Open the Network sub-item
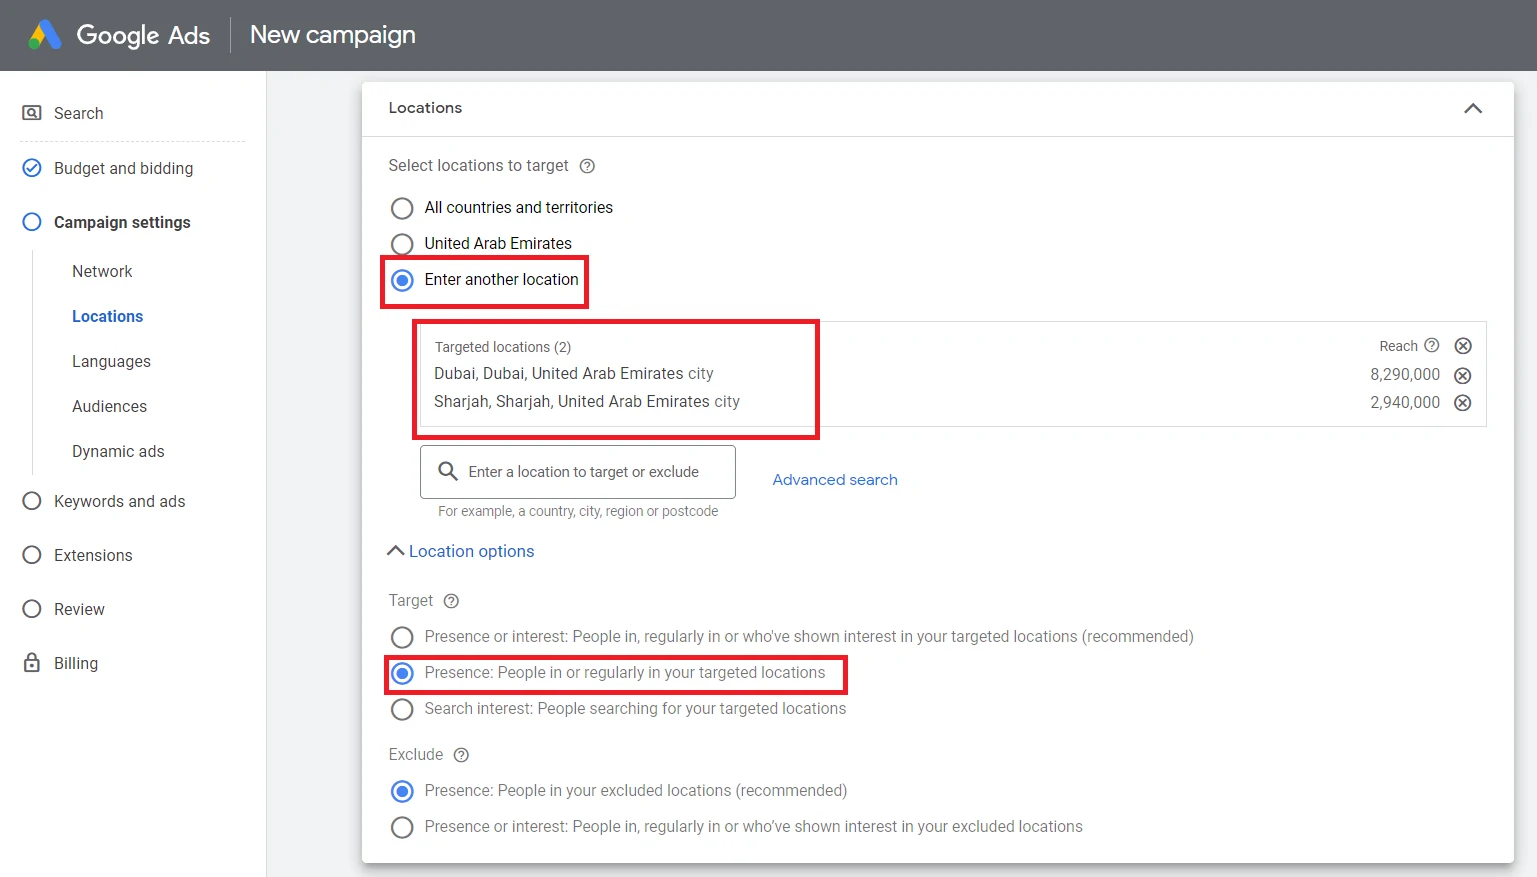The height and width of the screenshot is (877, 1537). tap(102, 271)
